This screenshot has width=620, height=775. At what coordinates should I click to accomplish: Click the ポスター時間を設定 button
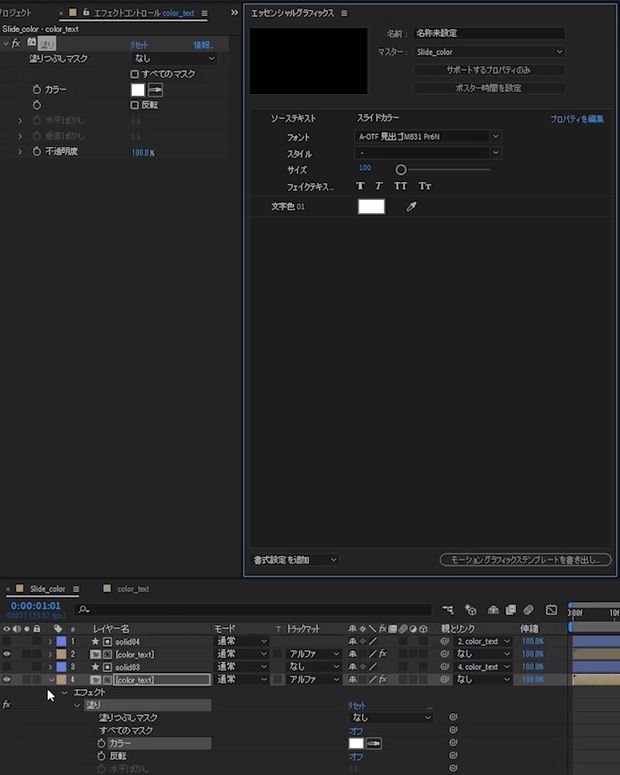(489, 88)
